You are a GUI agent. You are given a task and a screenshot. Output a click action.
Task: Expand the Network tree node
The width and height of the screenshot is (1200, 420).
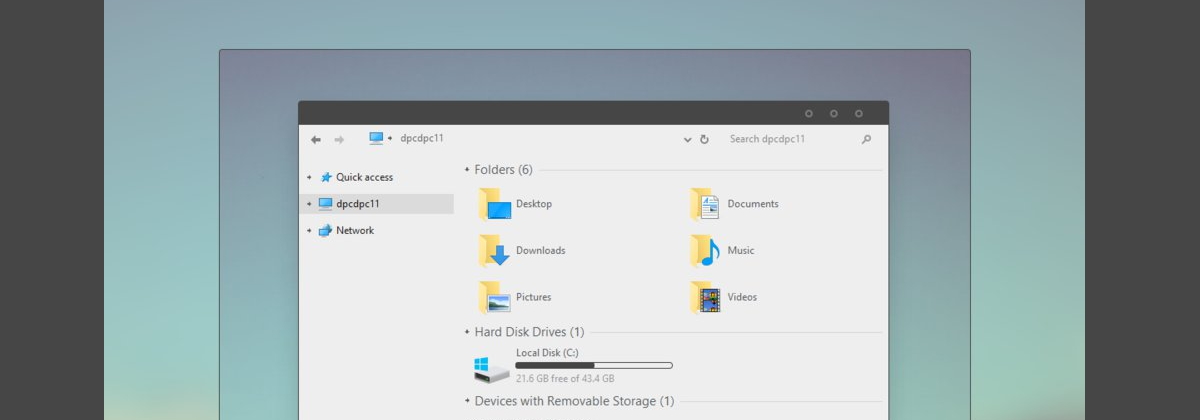(309, 230)
